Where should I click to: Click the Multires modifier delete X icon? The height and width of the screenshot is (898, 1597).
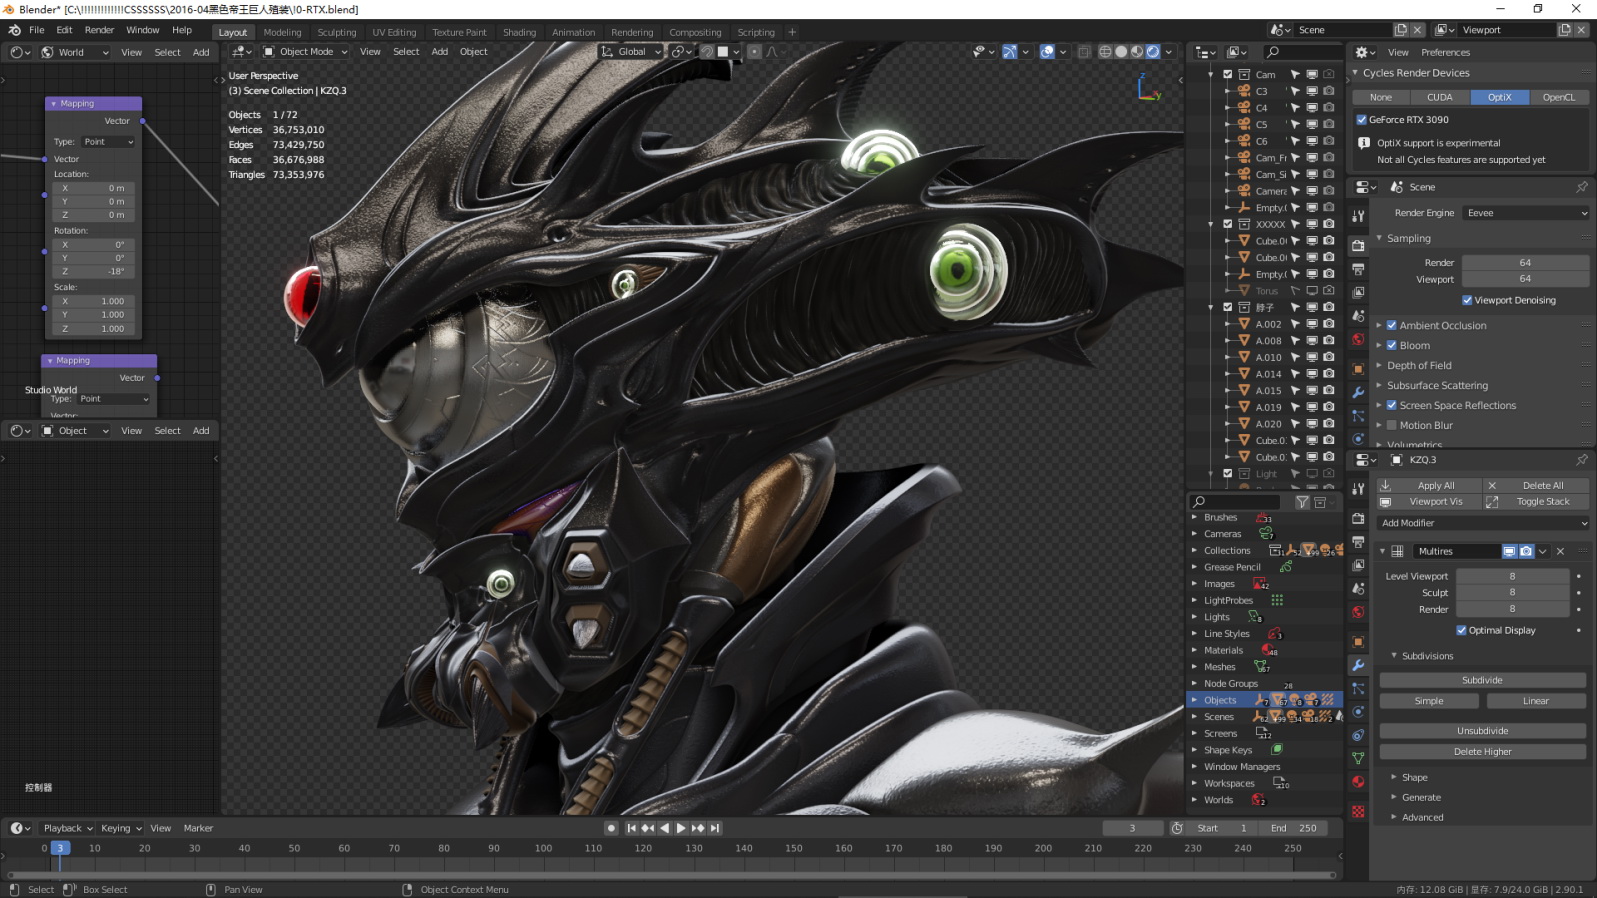click(1560, 551)
